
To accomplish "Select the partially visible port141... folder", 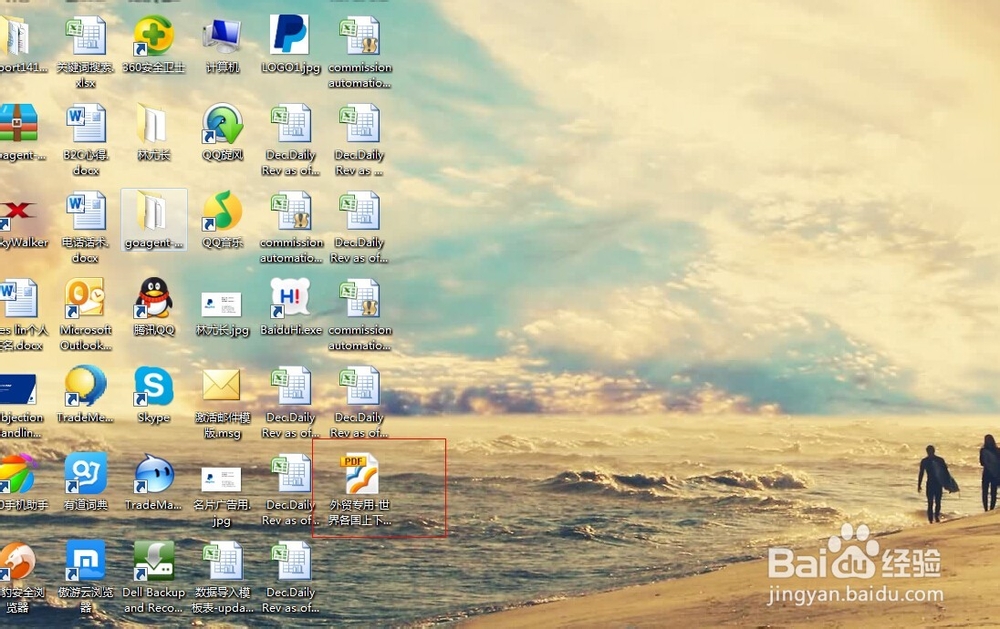I will [15, 36].
